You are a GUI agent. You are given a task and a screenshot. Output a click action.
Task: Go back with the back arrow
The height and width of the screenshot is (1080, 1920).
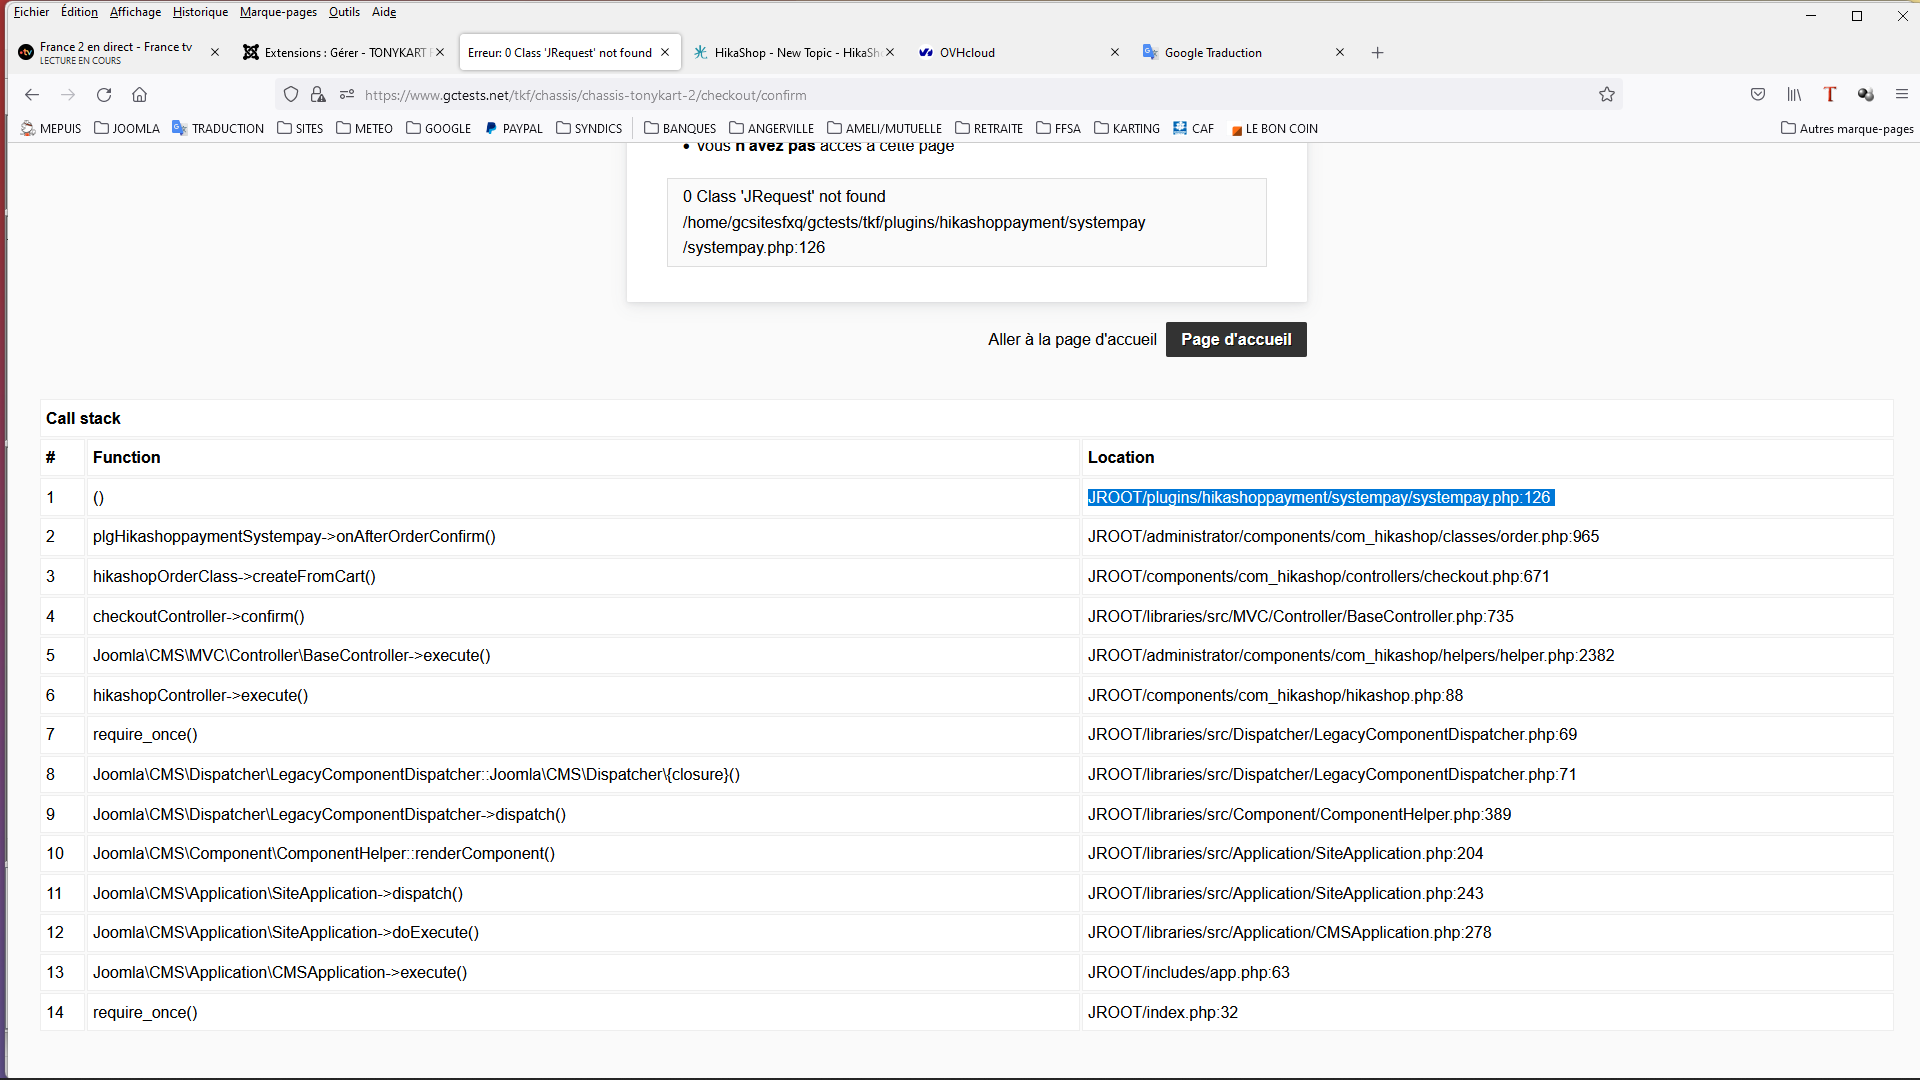[x=32, y=95]
